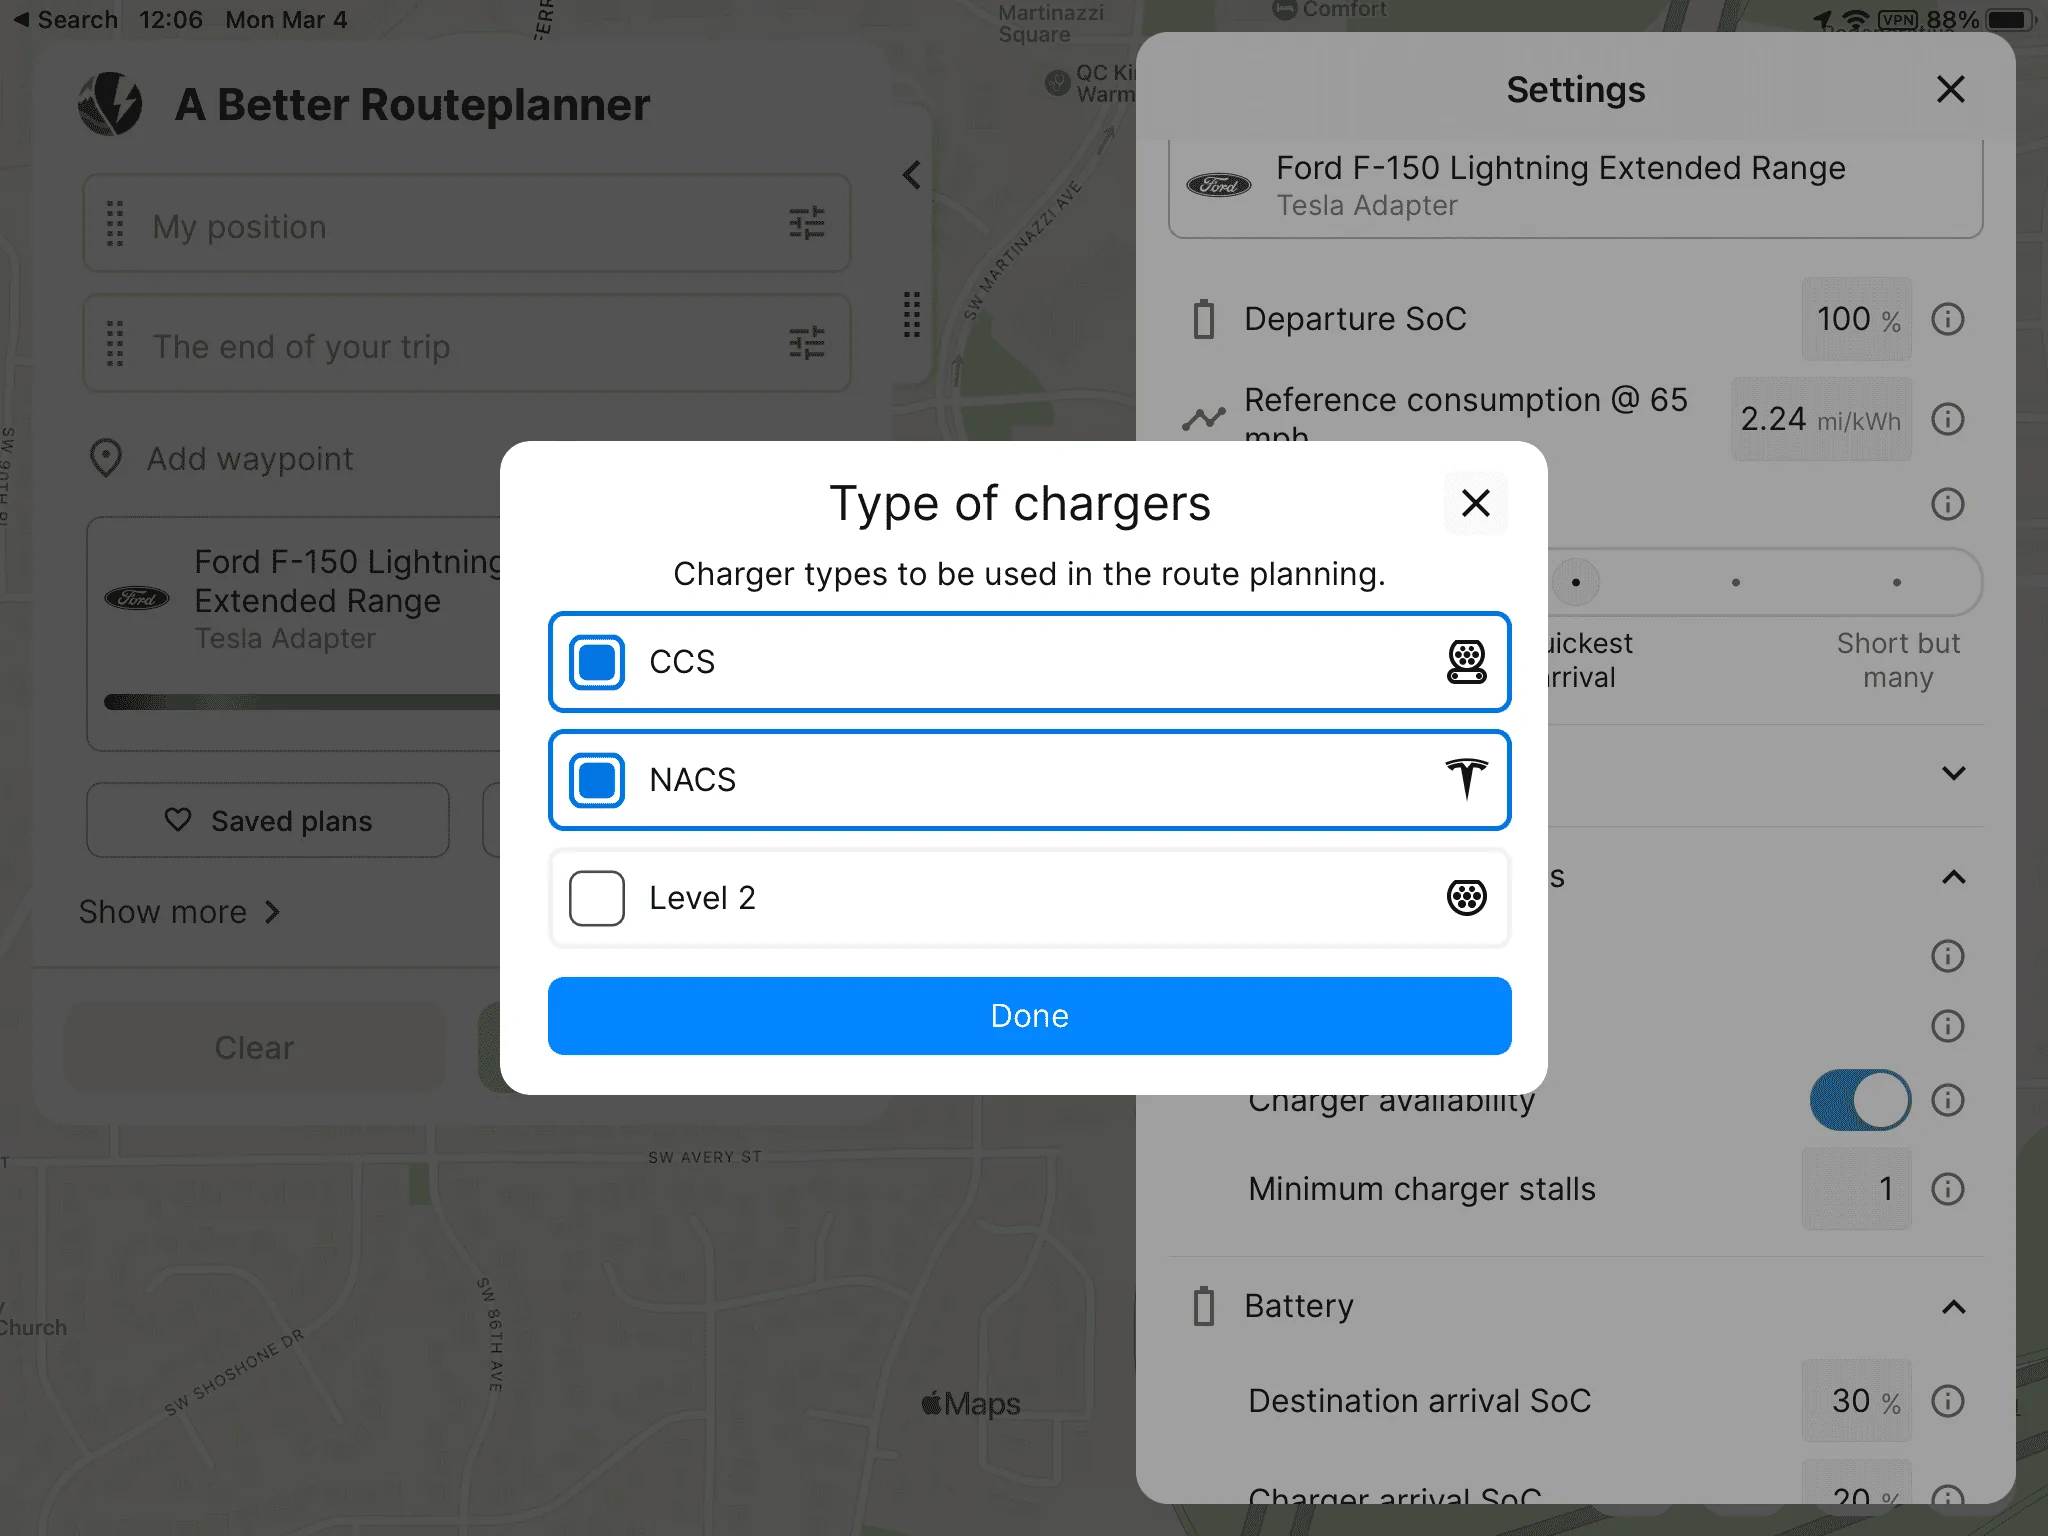Screen dimensions: 2048x1536
Task: Close the Type of chargers dialog
Action: (x=1475, y=503)
